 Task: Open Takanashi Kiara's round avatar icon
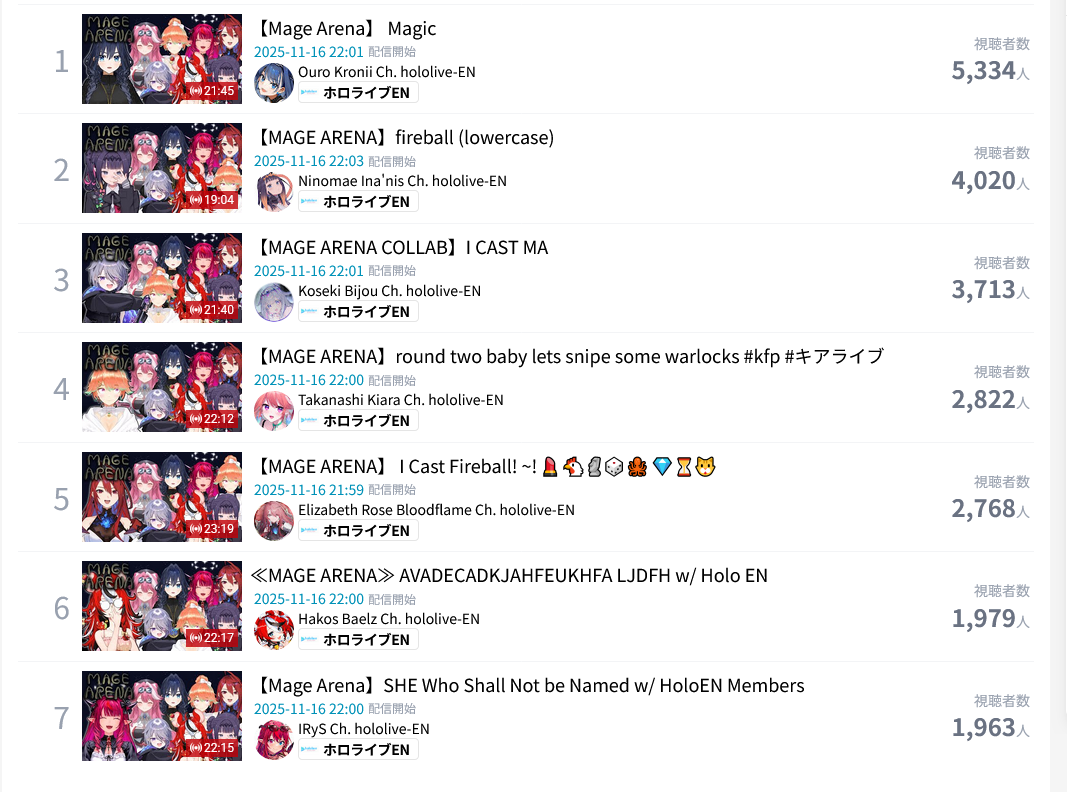274,411
